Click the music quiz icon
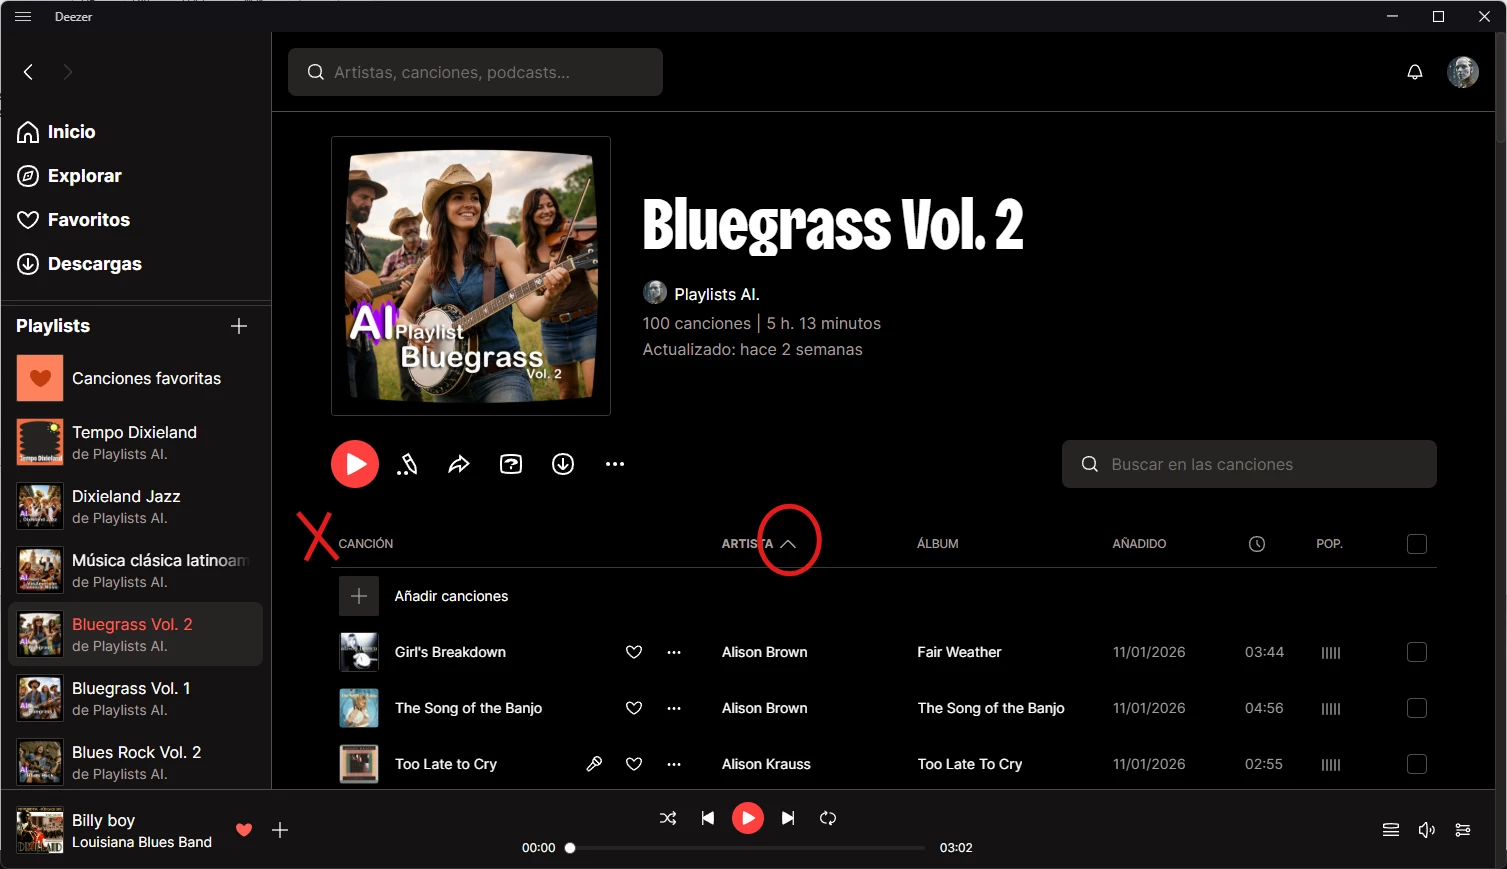The width and height of the screenshot is (1507, 869). click(x=511, y=464)
